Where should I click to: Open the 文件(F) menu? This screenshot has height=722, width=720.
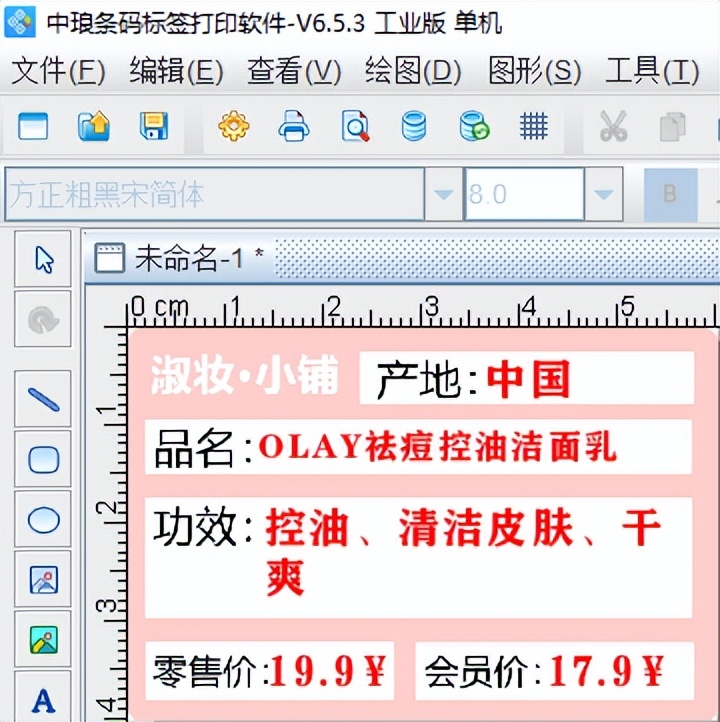click(58, 71)
